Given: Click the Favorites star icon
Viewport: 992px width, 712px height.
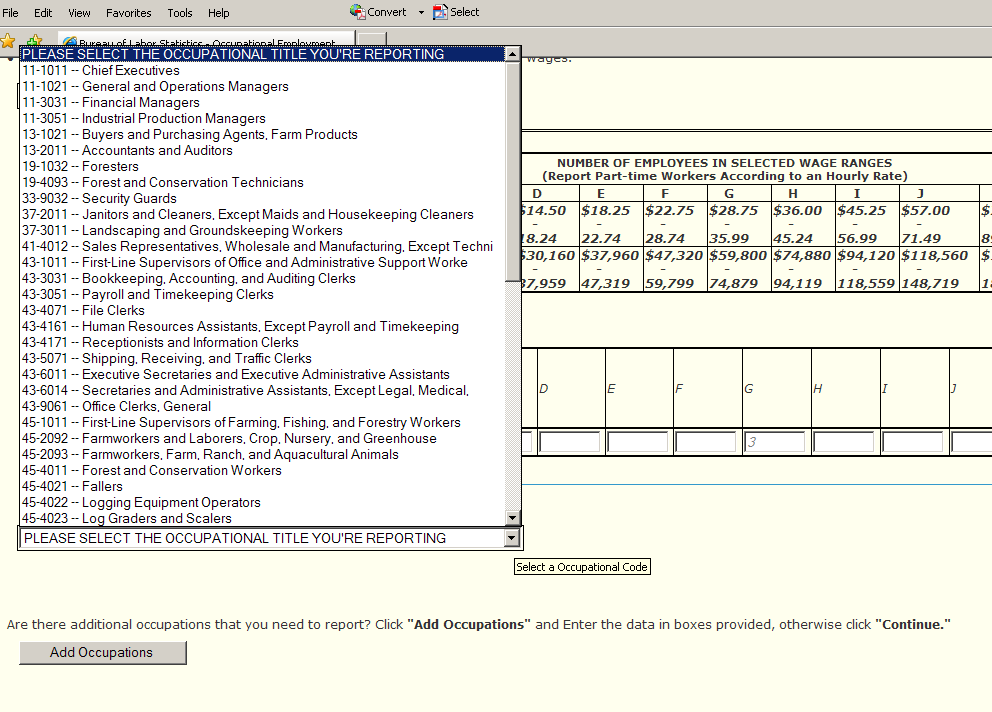Looking at the screenshot, I should tap(8, 42).
